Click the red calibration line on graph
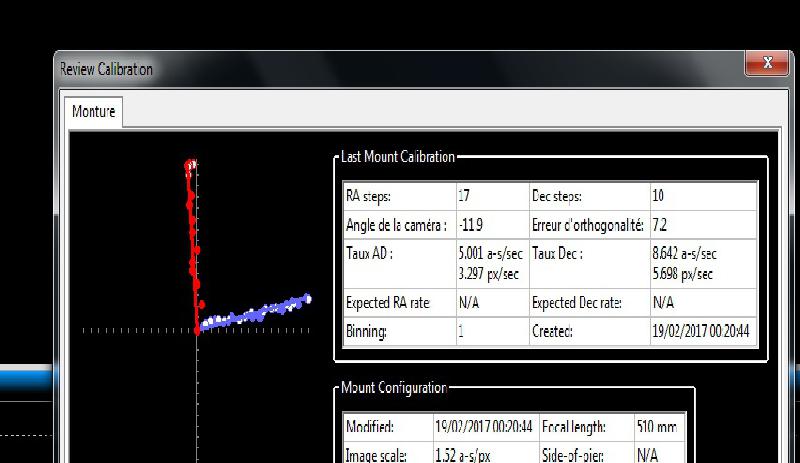Screen dimensions: 800x463 (193, 250)
